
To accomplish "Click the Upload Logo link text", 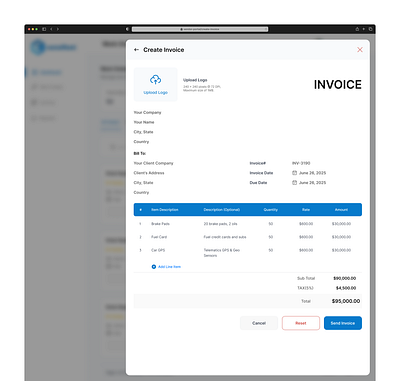I will [155, 92].
